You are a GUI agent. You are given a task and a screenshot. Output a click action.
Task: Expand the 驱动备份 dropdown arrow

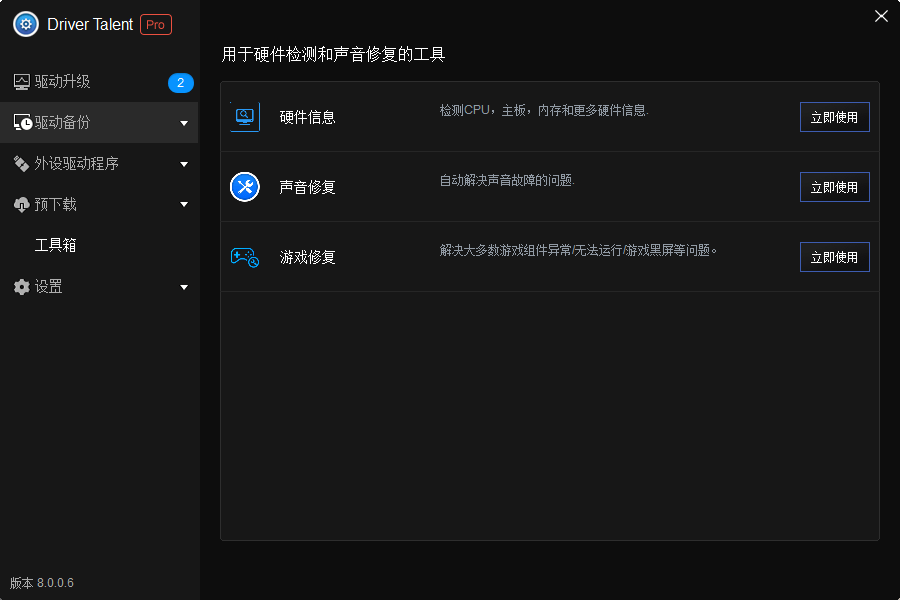tap(184, 123)
